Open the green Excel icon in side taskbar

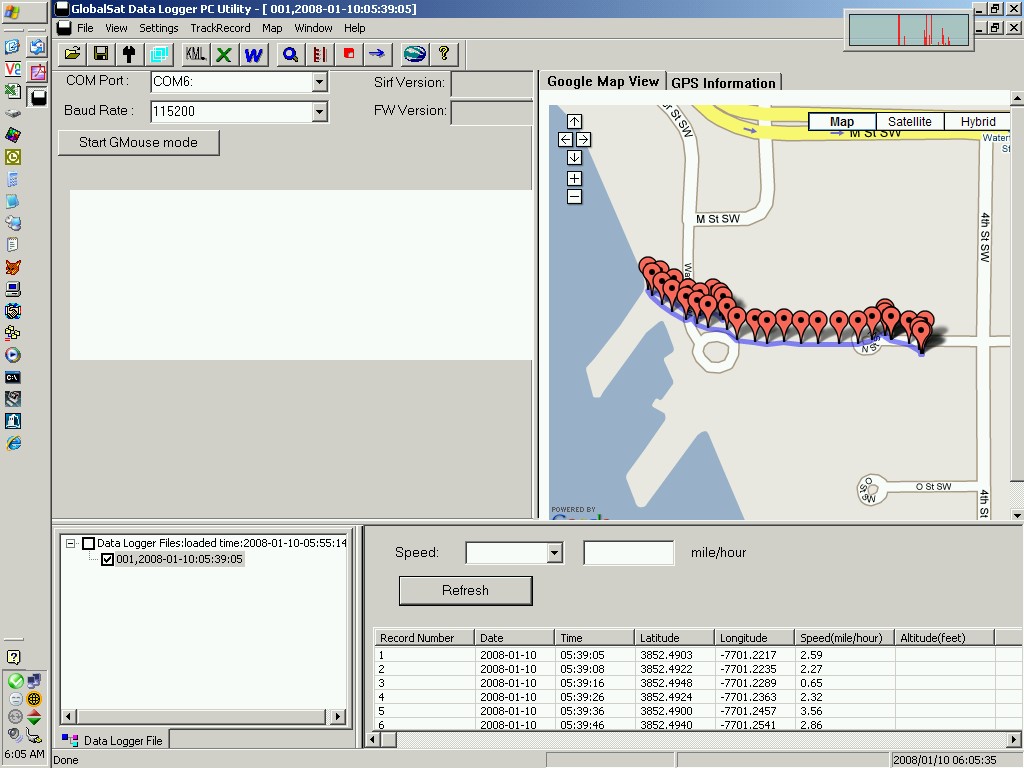click(13, 91)
